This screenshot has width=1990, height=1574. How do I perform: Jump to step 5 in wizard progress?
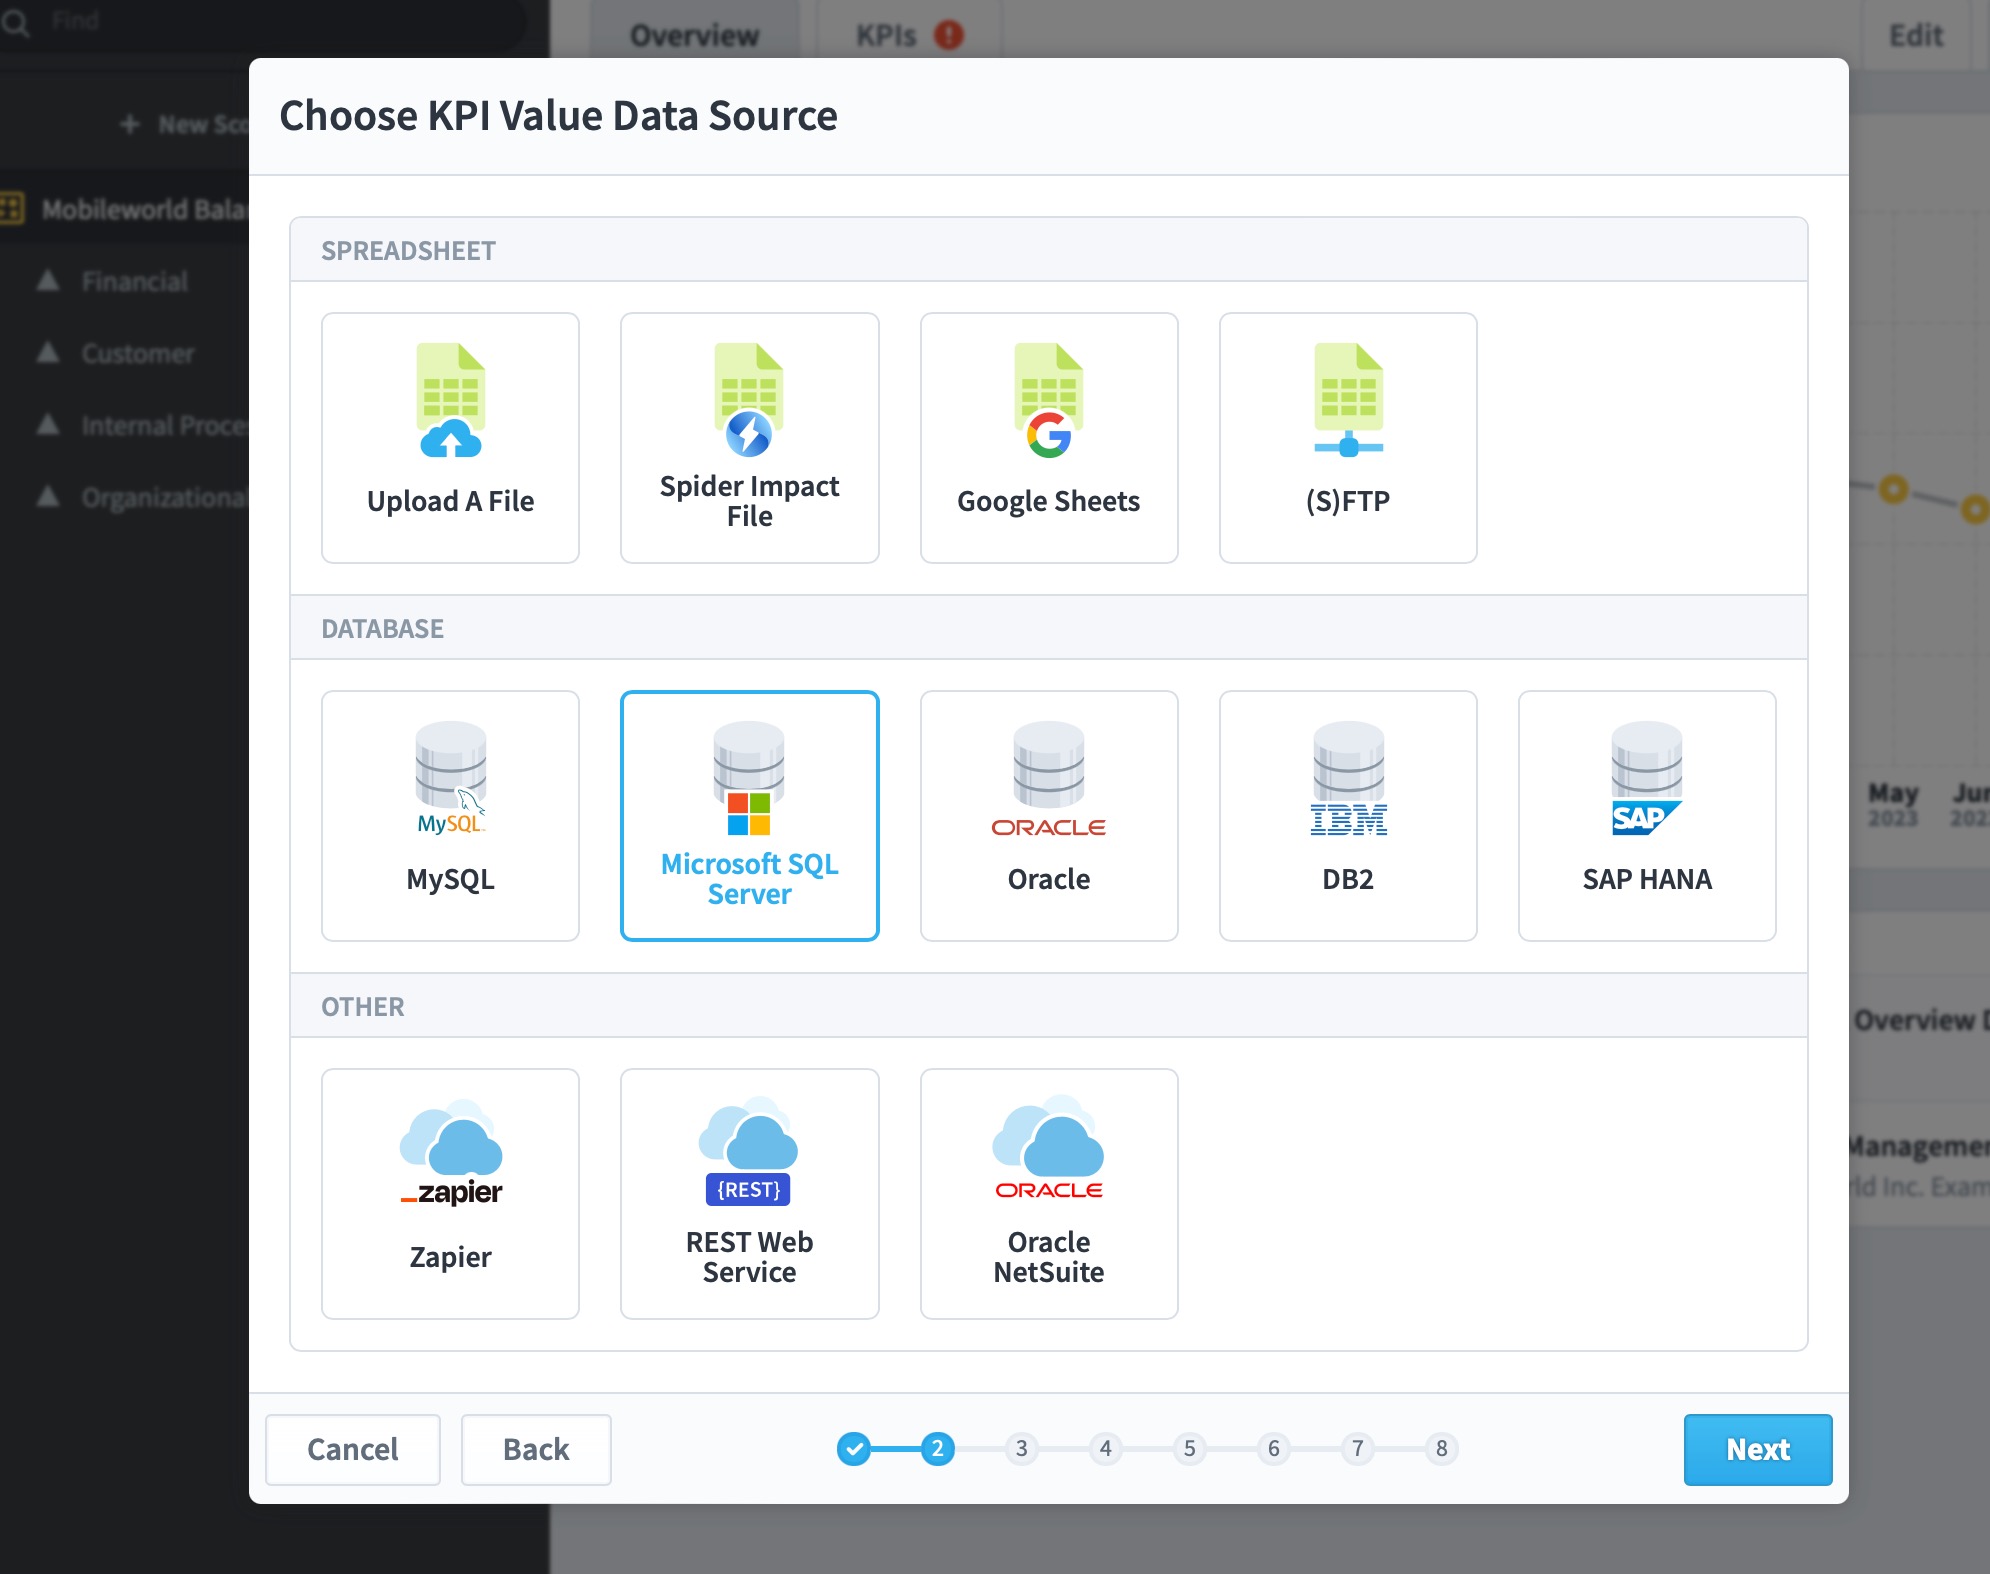[1189, 1448]
